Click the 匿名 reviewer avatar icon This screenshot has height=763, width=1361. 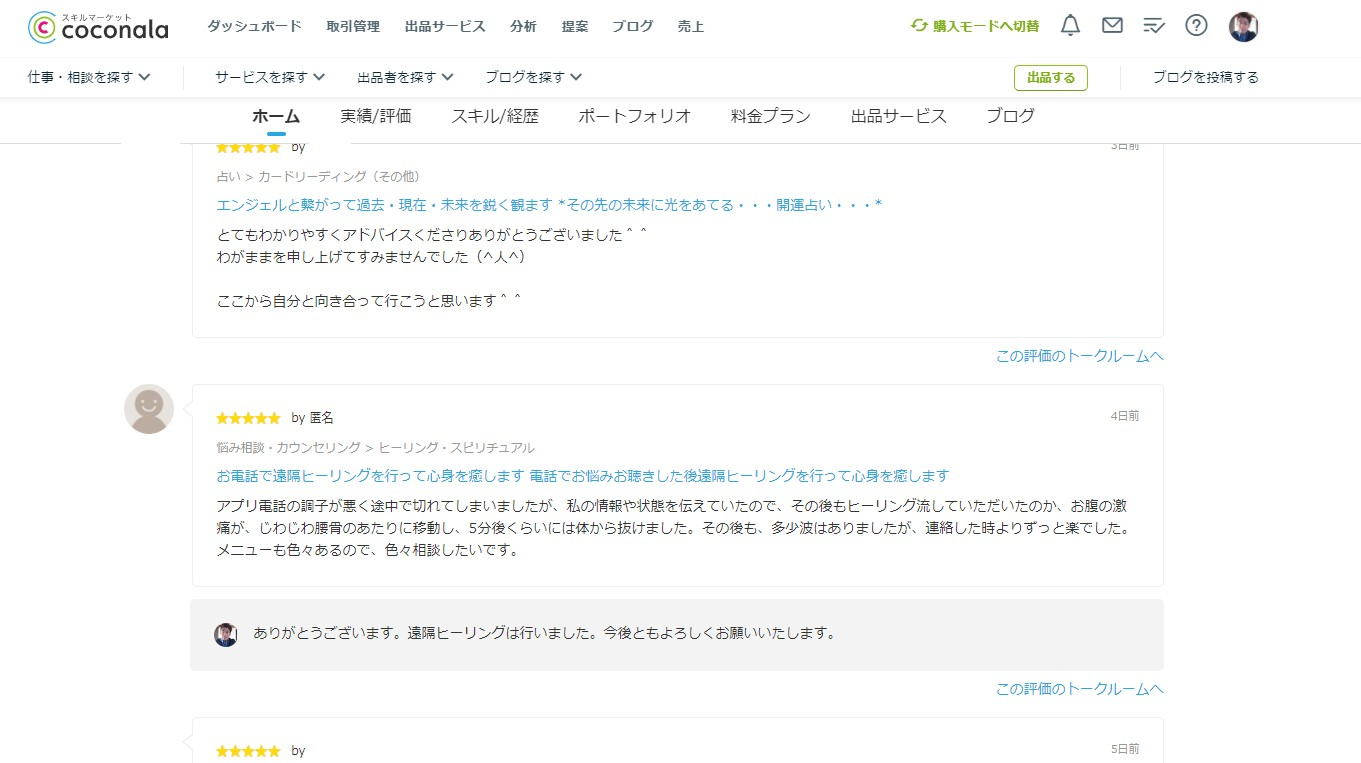(149, 409)
